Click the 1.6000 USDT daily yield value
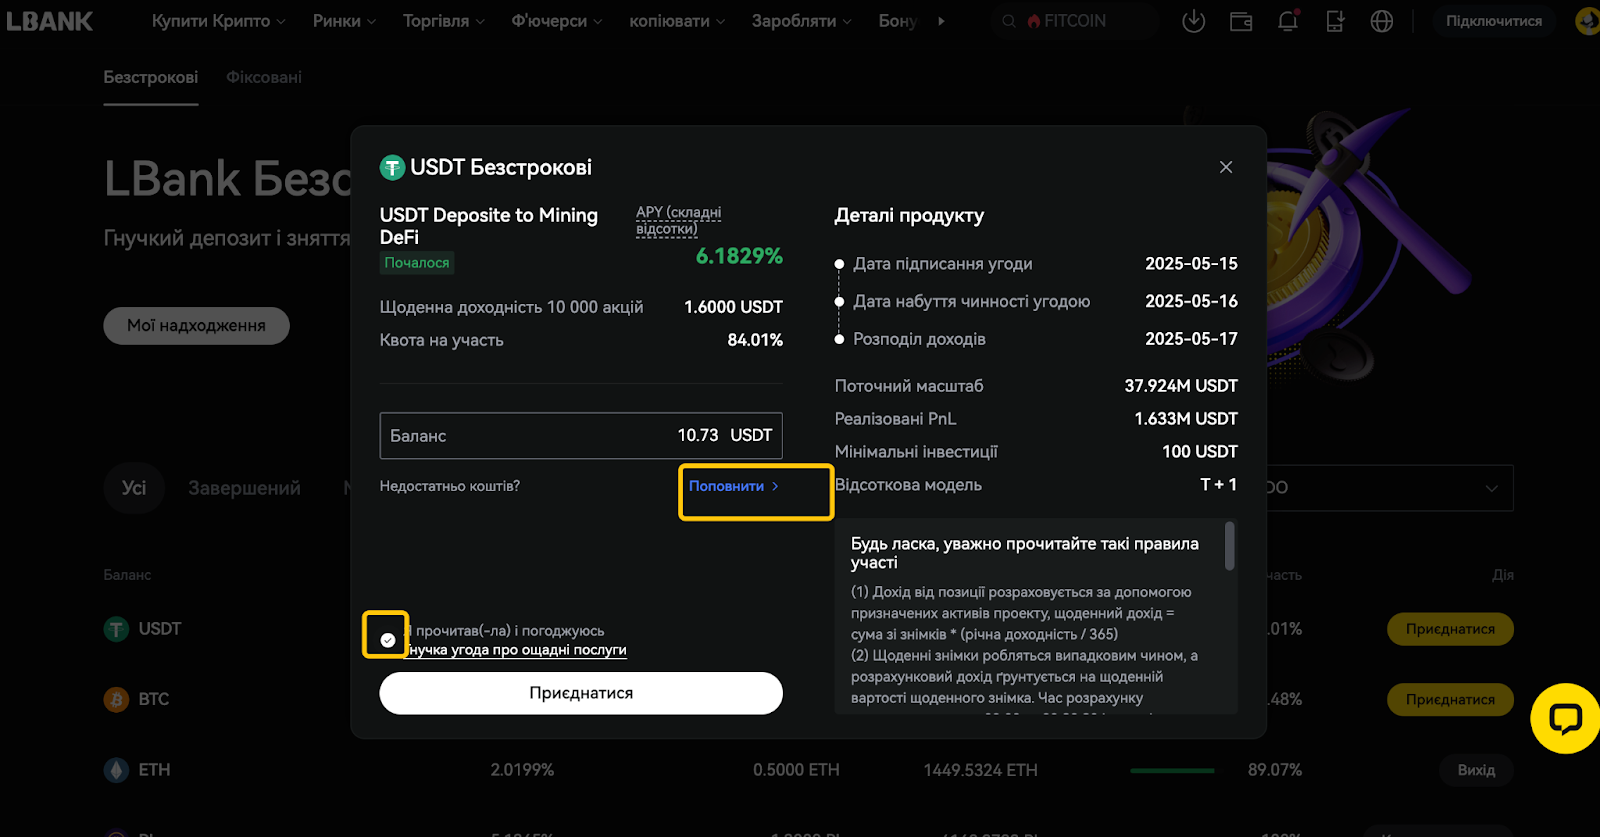This screenshot has height=837, width=1600. pos(733,307)
